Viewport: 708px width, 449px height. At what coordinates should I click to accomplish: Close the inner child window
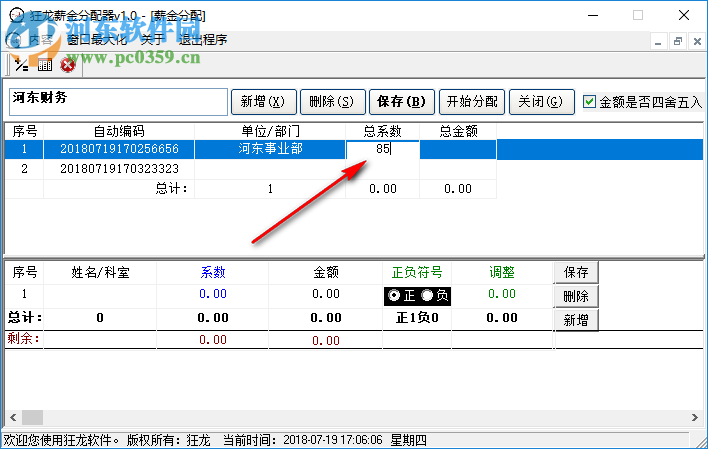click(697, 42)
